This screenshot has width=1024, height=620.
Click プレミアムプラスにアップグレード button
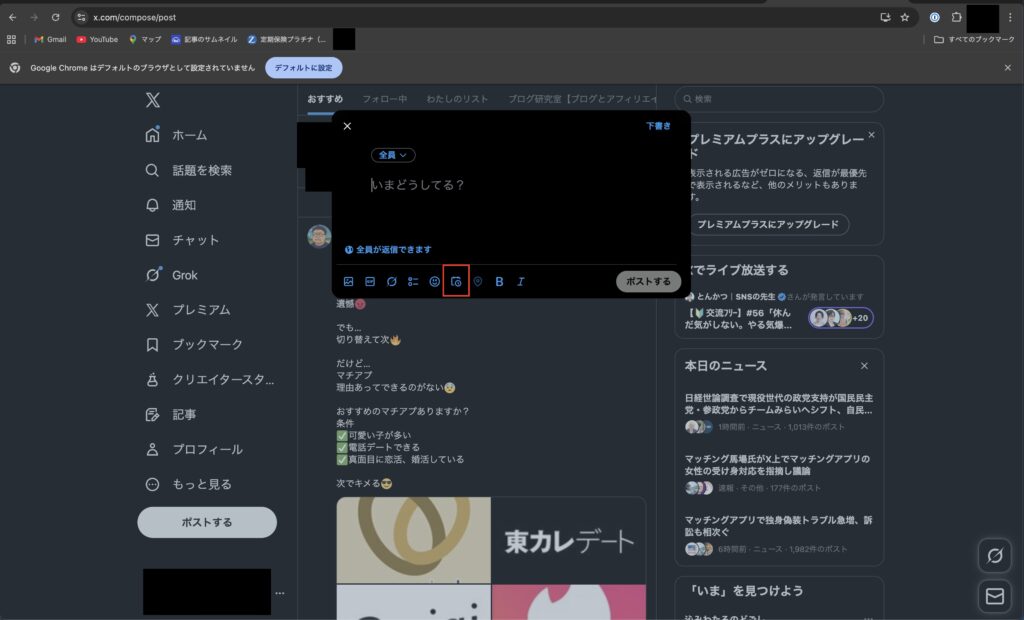coord(767,224)
